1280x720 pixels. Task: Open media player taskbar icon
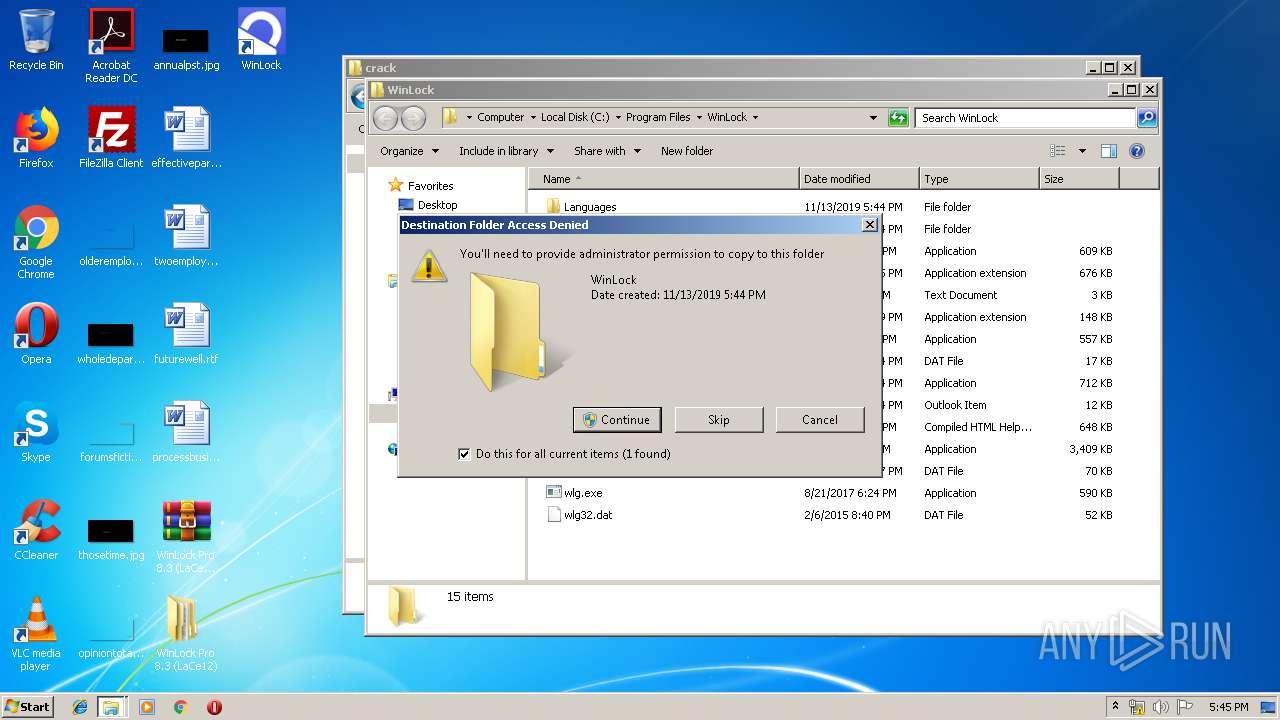(147, 707)
